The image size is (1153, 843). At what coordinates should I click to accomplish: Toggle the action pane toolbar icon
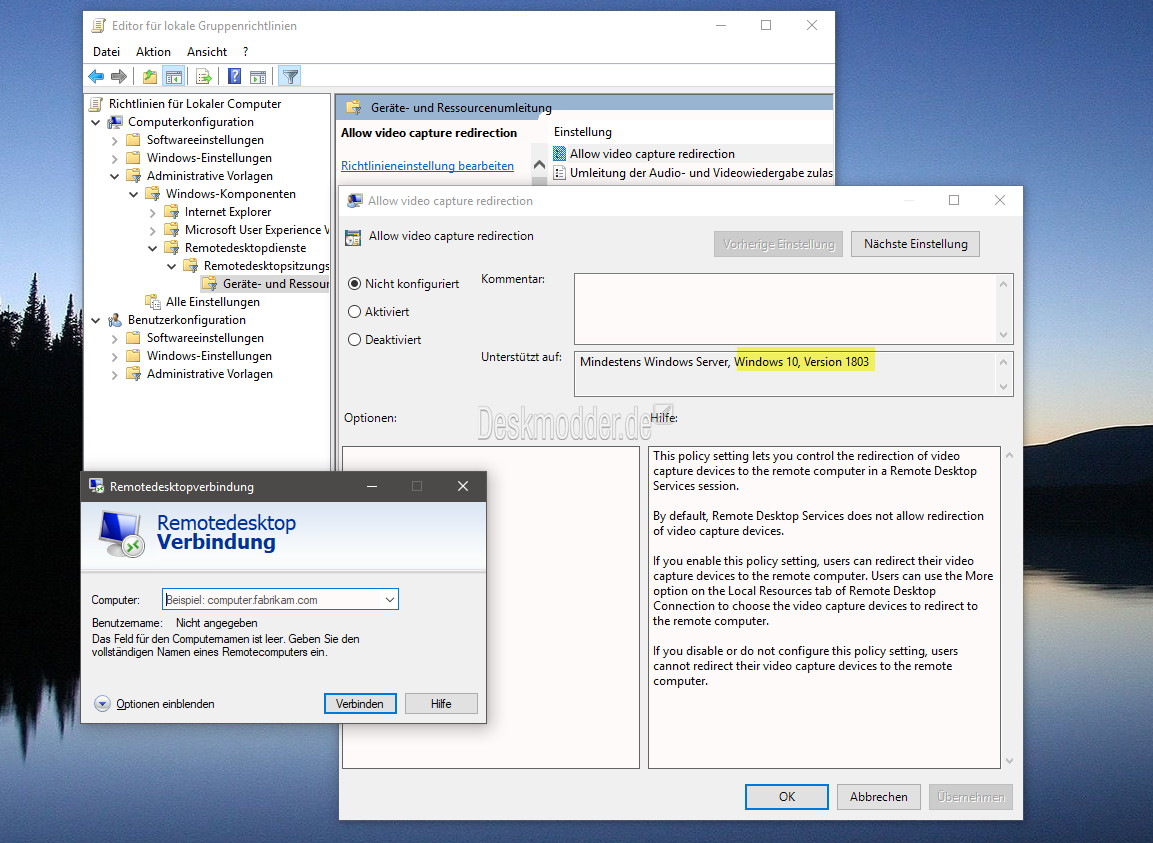pyautogui.click(x=258, y=77)
